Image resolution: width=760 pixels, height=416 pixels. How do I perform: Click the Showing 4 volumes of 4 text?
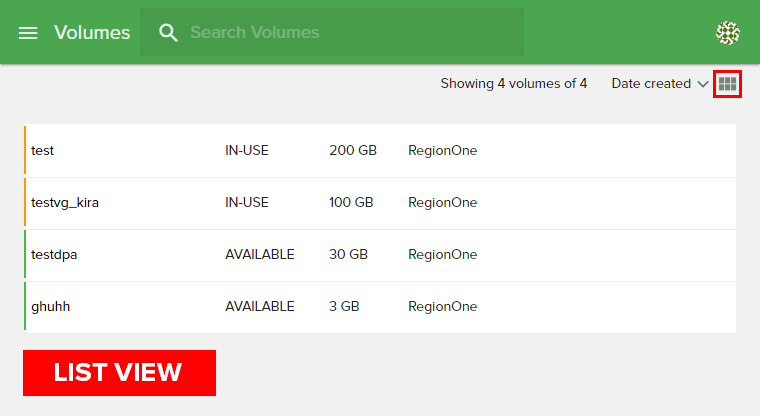click(x=513, y=84)
